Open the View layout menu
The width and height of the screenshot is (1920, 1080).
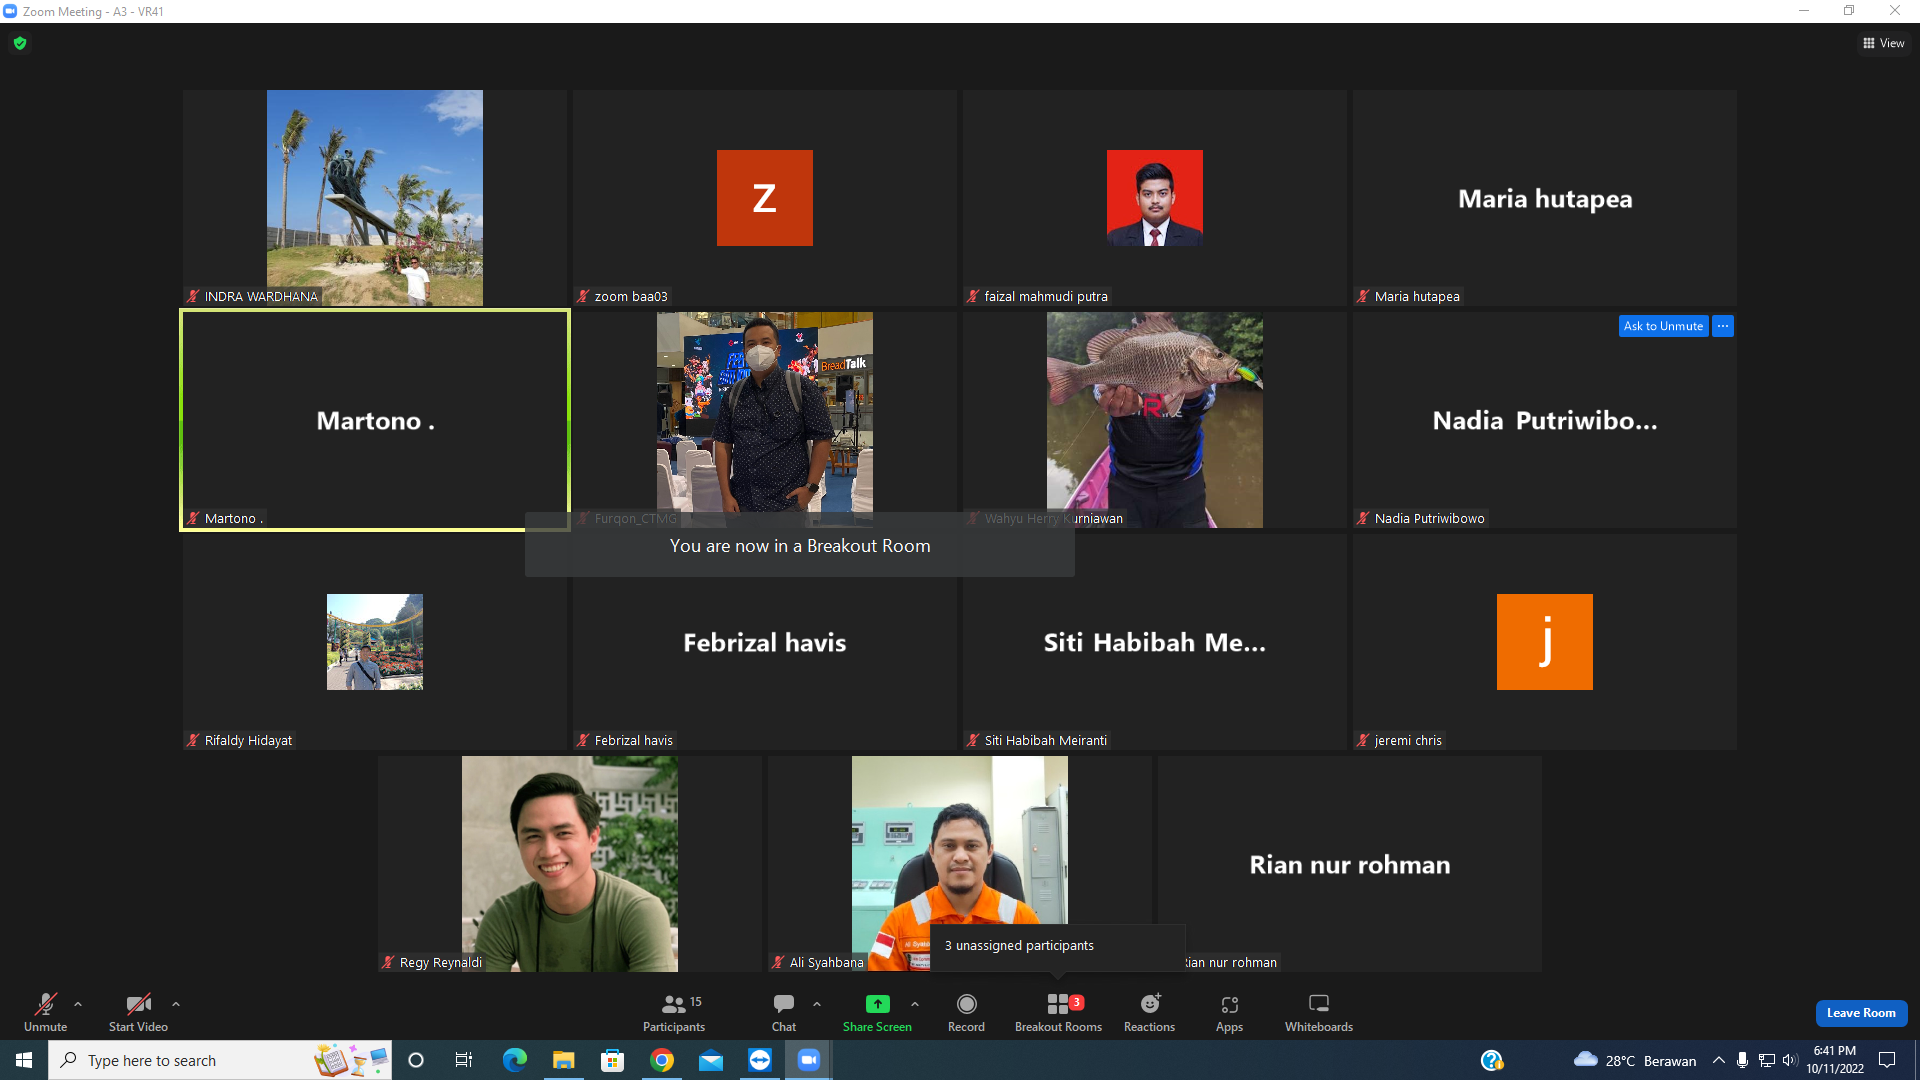click(x=1884, y=43)
